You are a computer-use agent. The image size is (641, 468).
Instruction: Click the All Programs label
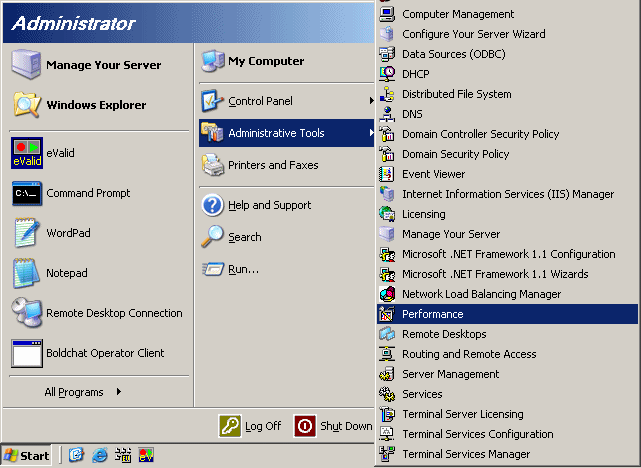pos(74,392)
